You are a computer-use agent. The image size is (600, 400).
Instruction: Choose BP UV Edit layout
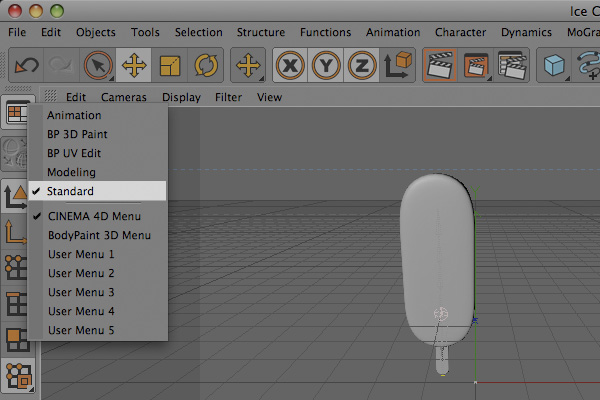pos(98,153)
